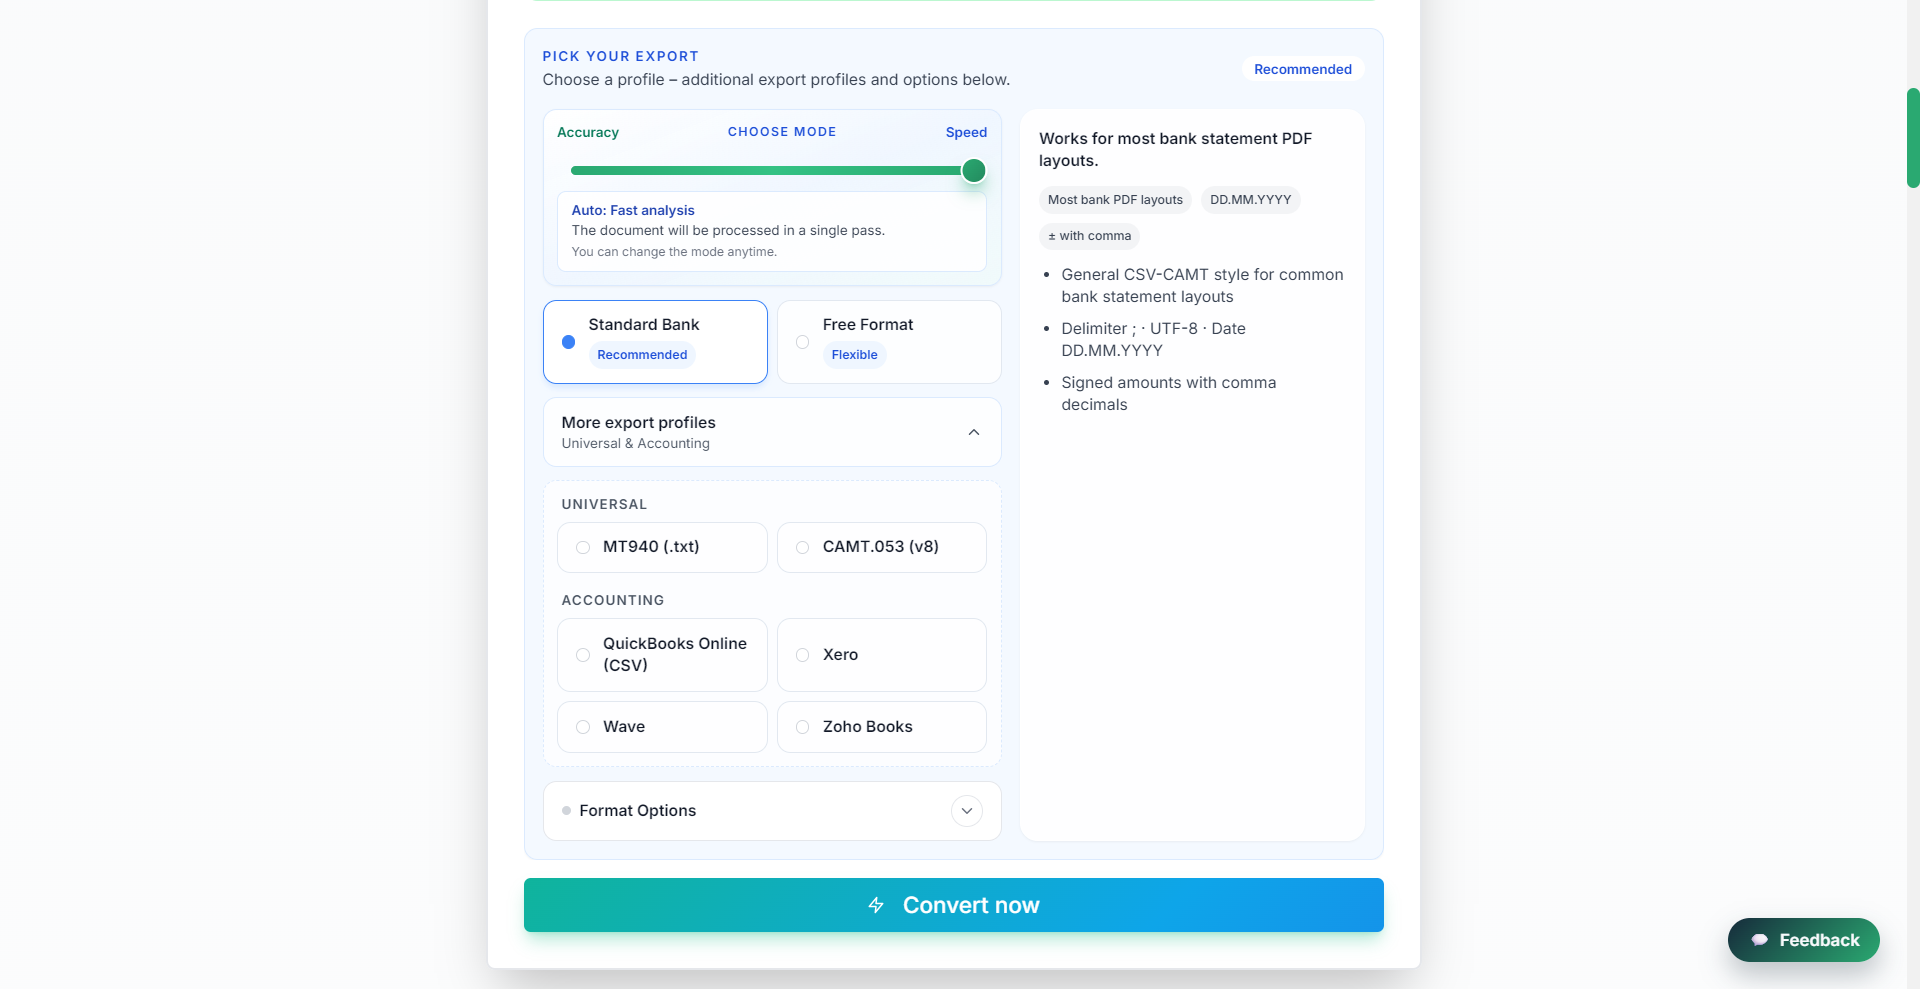Expand the Format Options panel
The image size is (1920, 989).
click(x=772, y=811)
